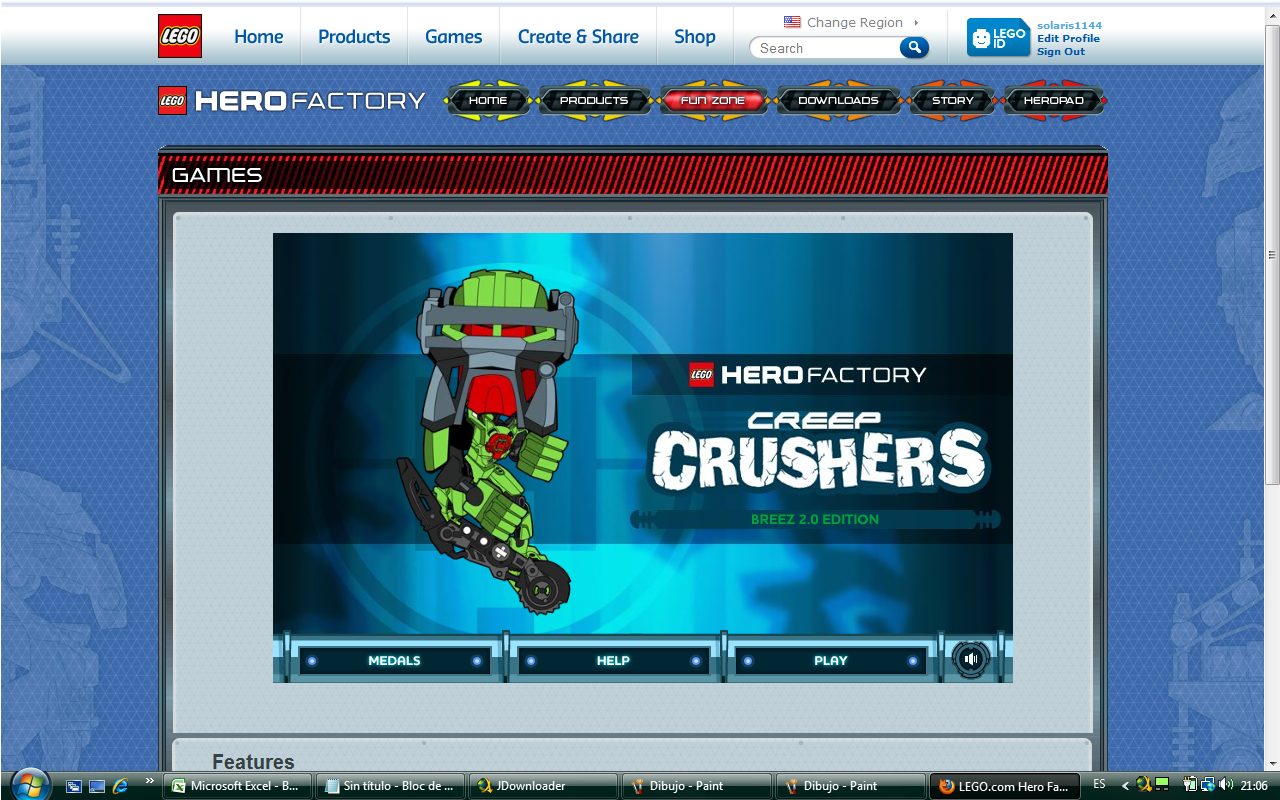
Task: Switch to the Downloads section
Action: coord(838,100)
